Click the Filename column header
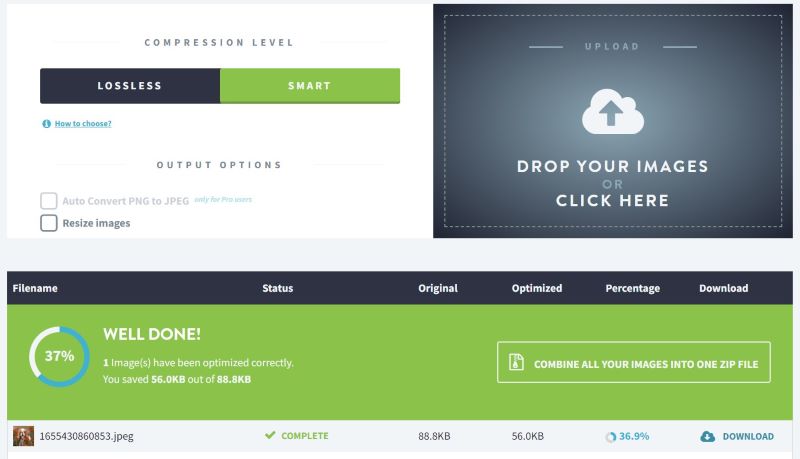The height and width of the screenshot is (459, 800). (x=35, y=288)
